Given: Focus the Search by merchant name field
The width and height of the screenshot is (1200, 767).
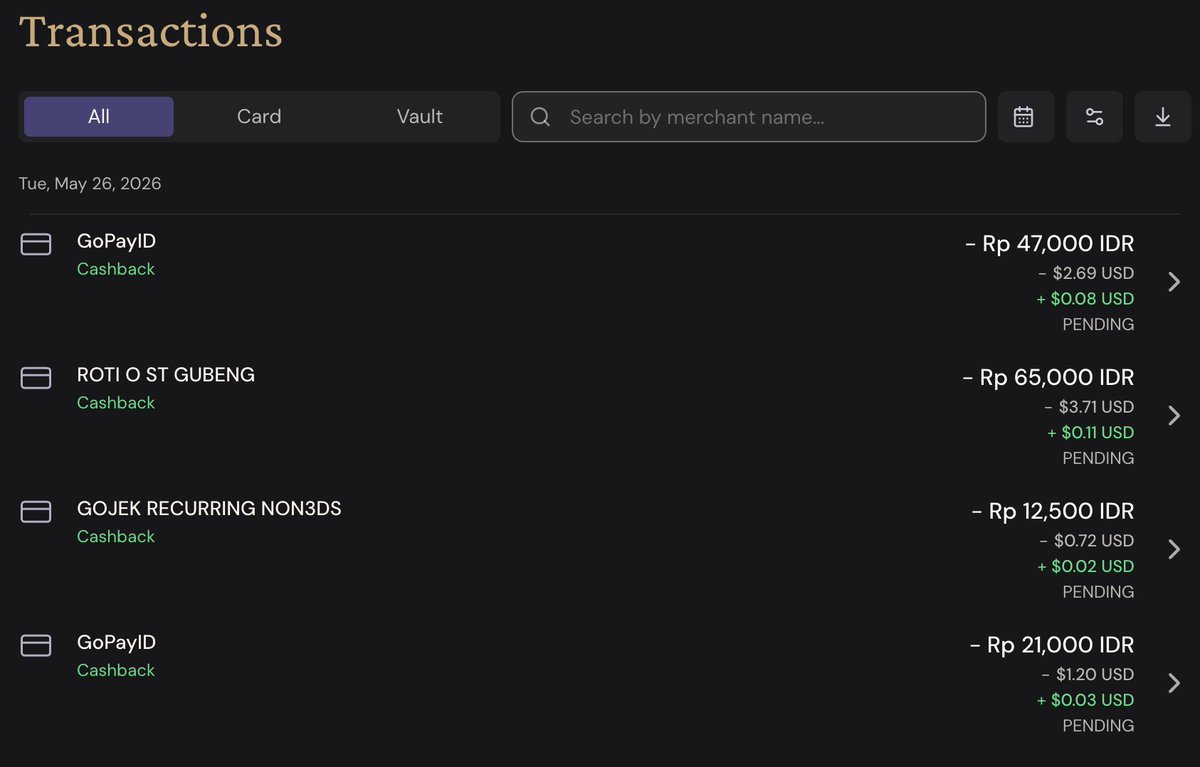Looking at the screenshot, I should click(x=749, y=117).
